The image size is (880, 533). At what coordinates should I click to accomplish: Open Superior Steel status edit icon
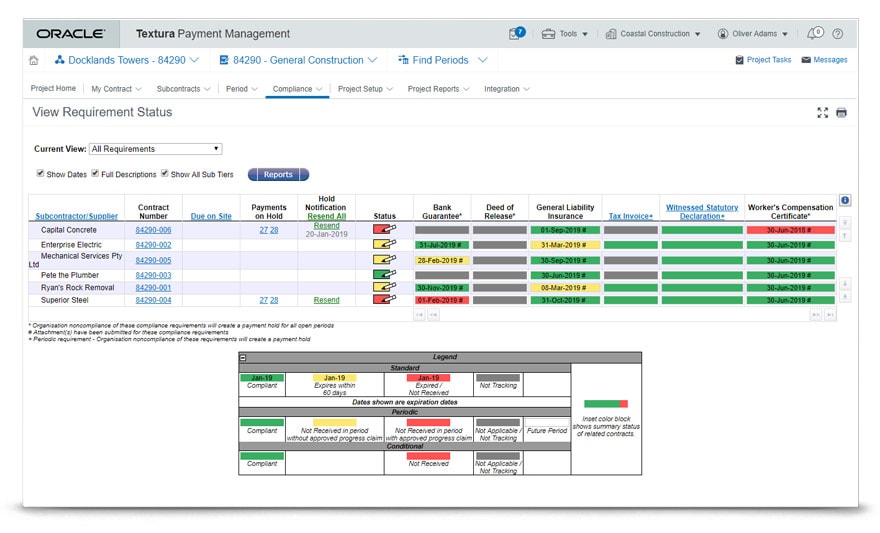(x=384, y=299)
